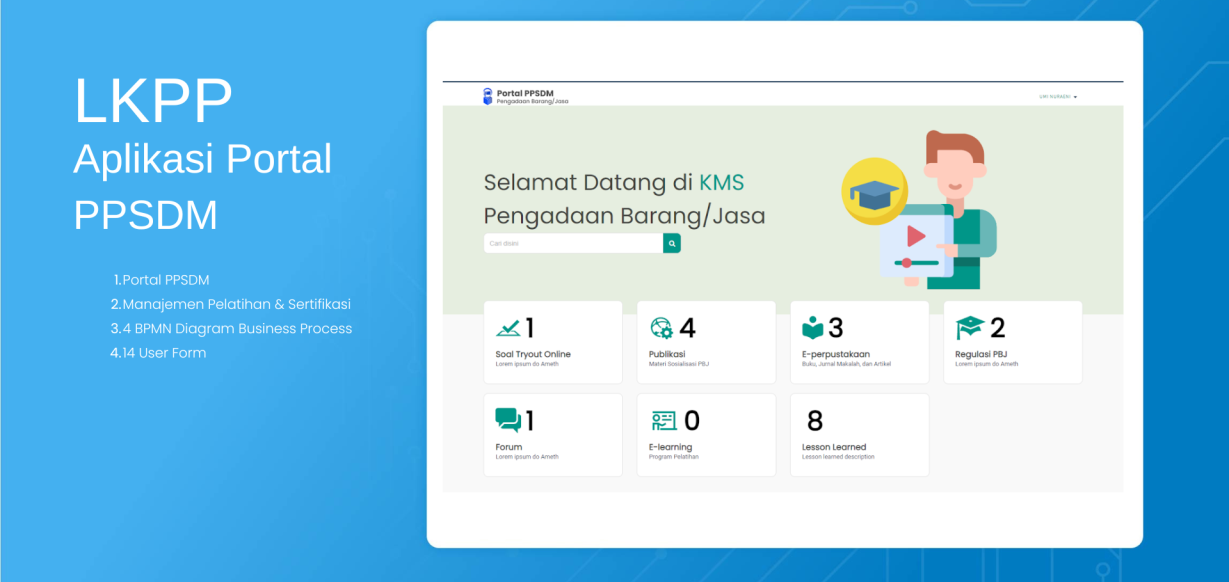1229x582 pixels.
Task: Click the red play button in illustration
Action: pyautogui.click(x=915, y=236)
